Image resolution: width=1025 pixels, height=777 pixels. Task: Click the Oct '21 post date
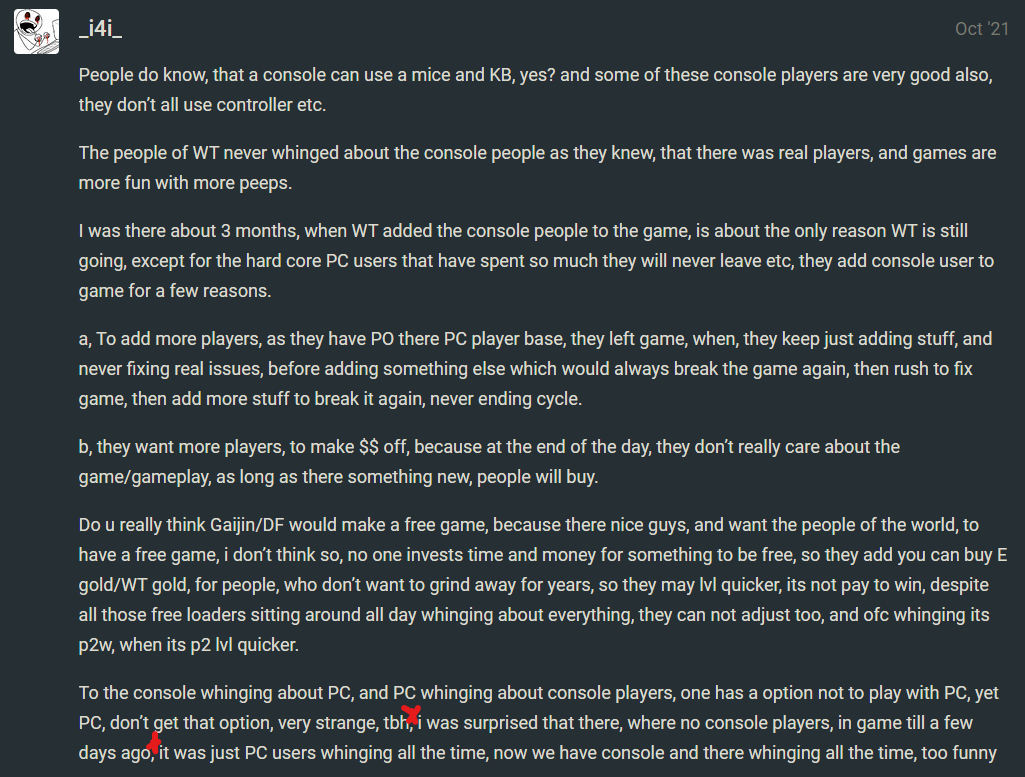point(981,29)
